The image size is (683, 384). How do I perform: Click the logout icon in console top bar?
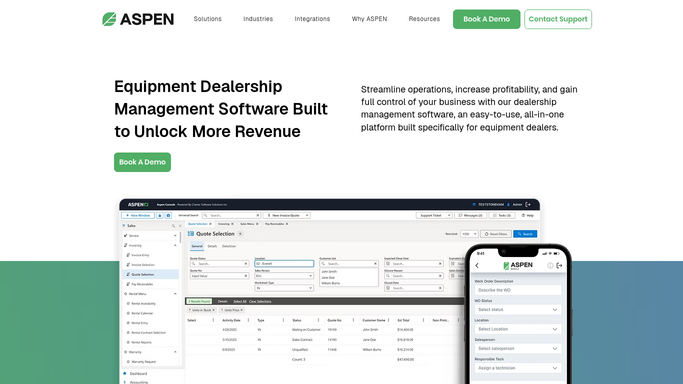(x=528, y=204)
